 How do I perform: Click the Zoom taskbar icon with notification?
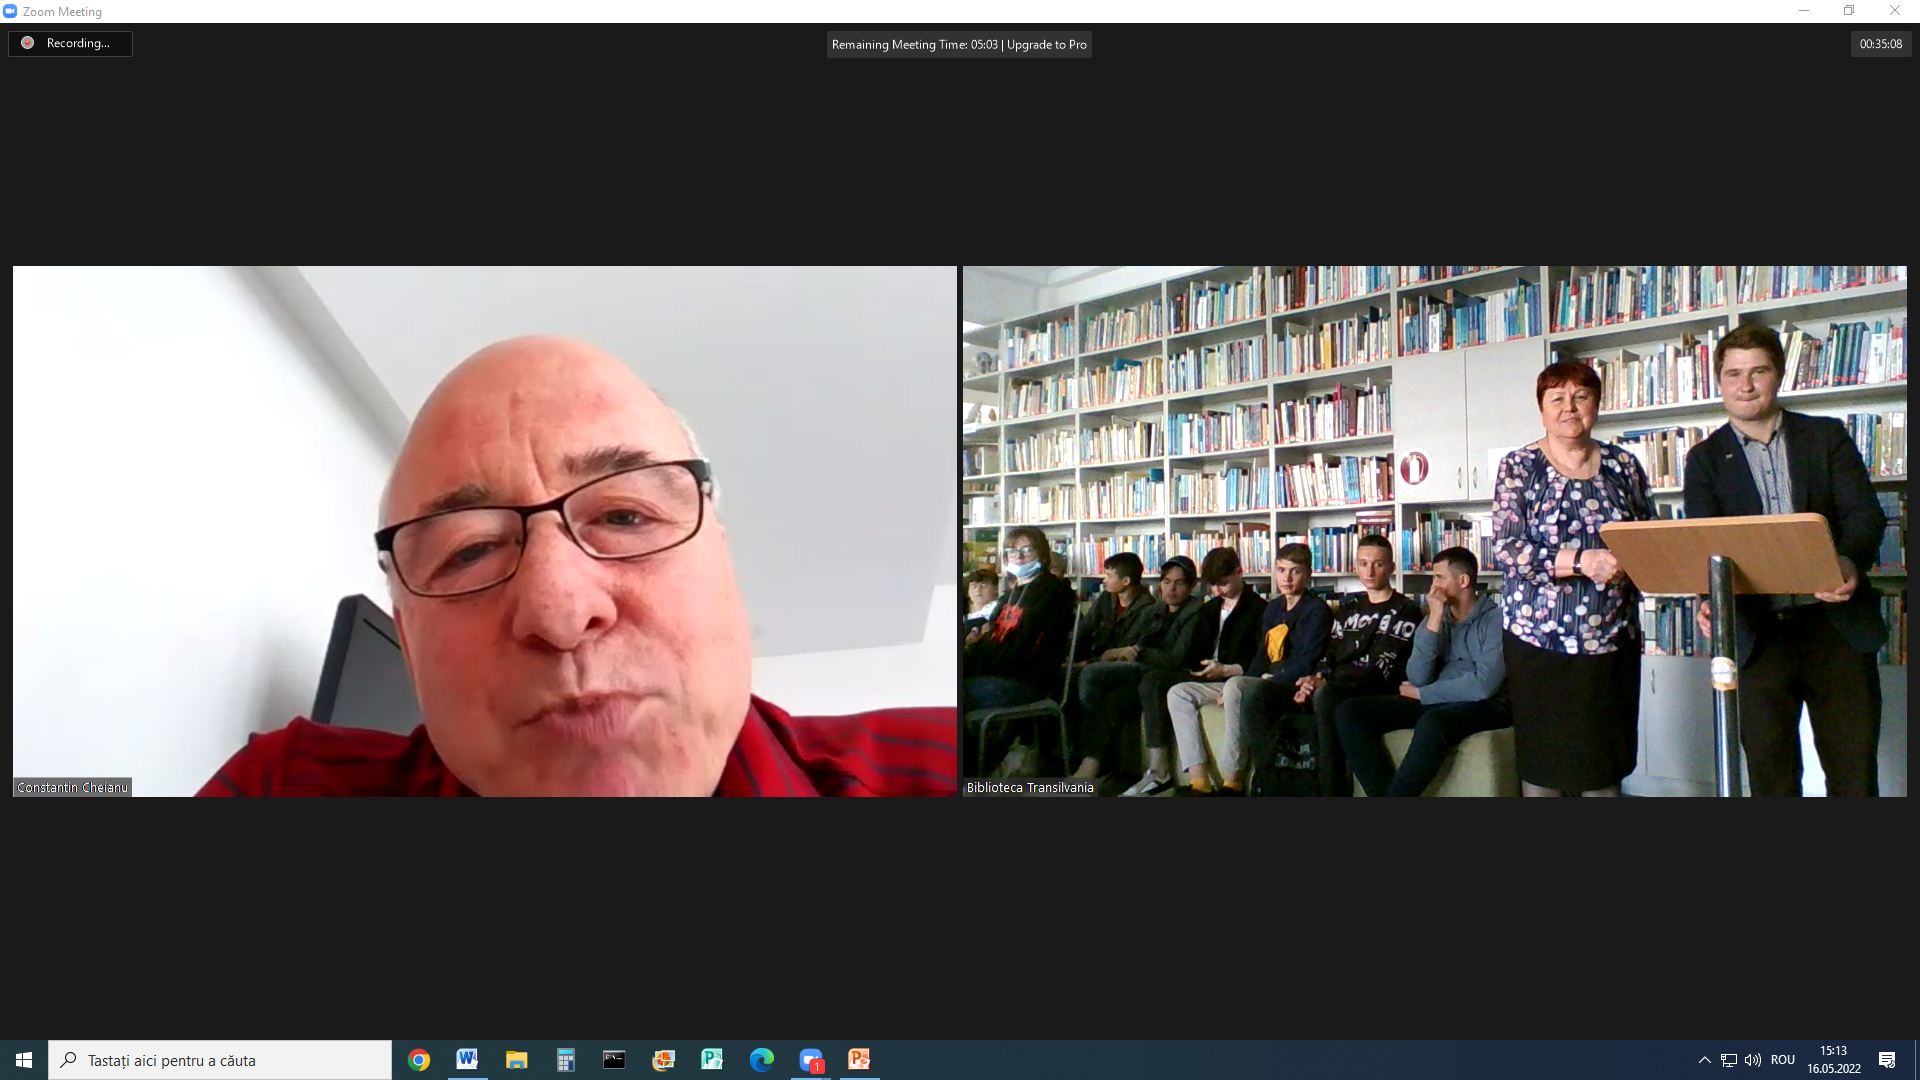coord(810,1060)
